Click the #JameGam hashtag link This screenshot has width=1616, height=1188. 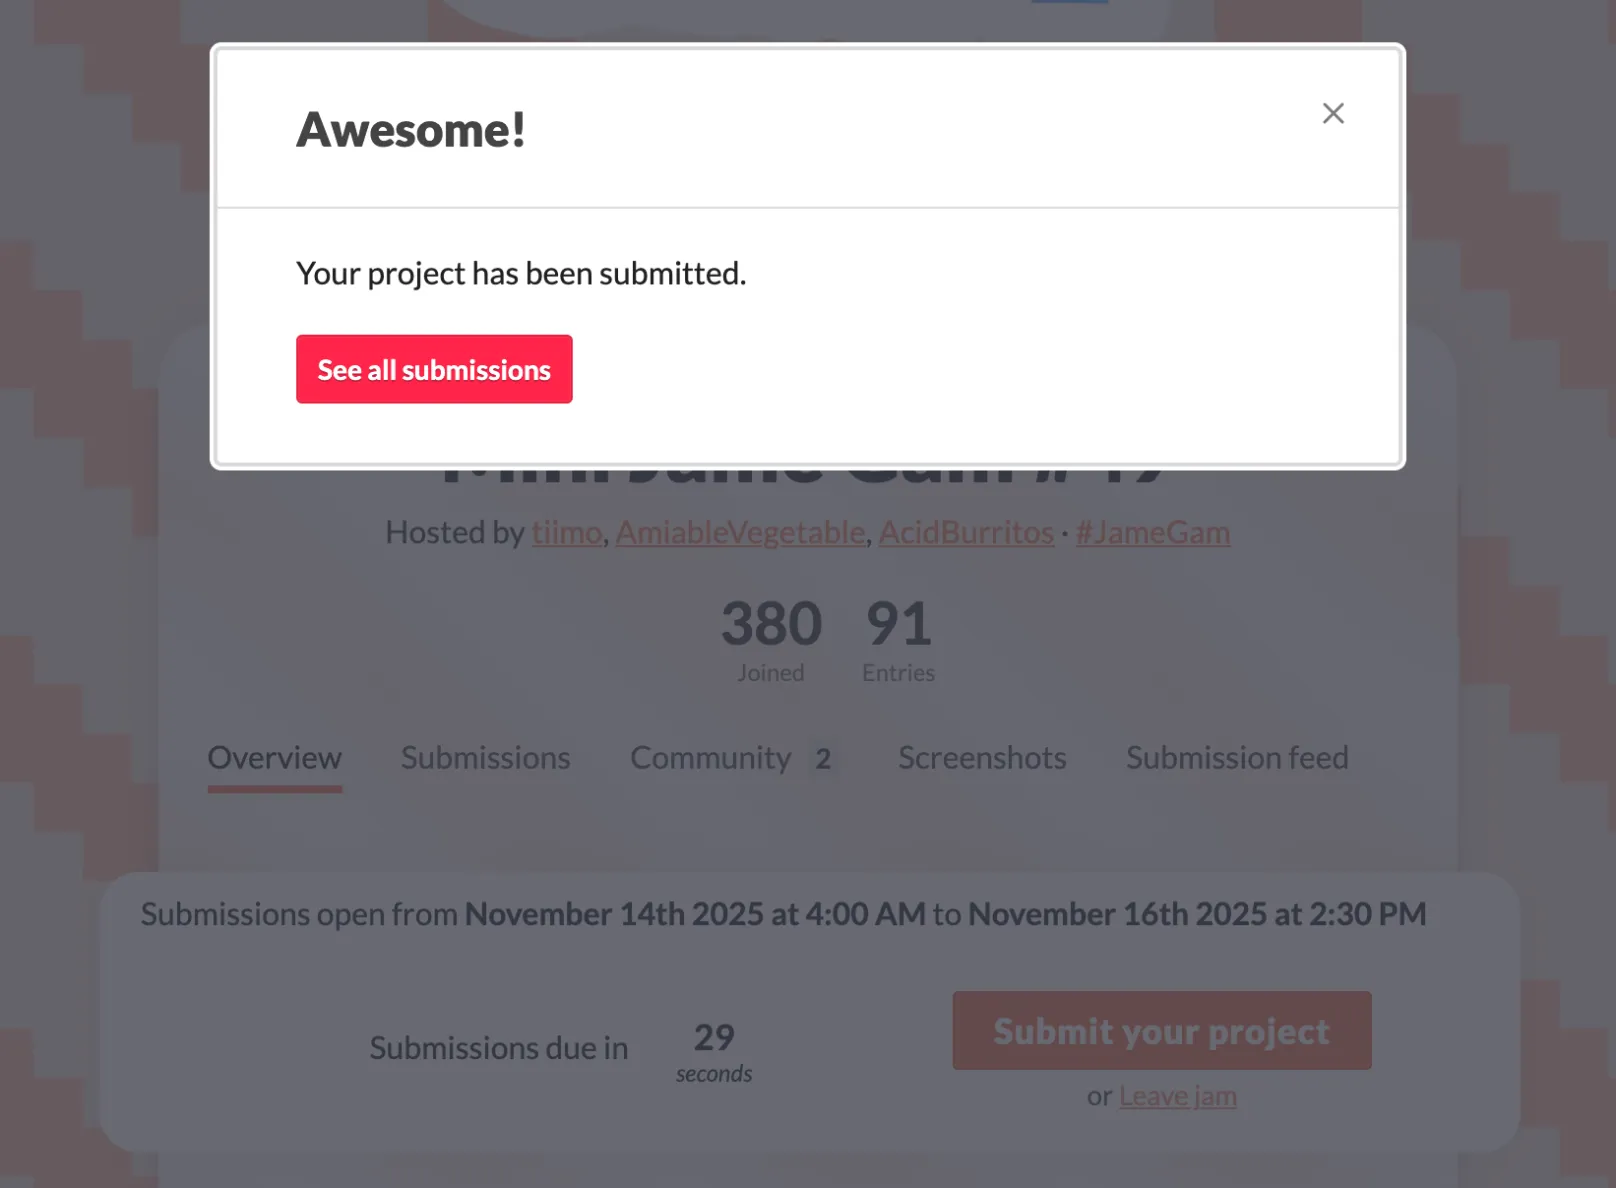click(1152, 532)
